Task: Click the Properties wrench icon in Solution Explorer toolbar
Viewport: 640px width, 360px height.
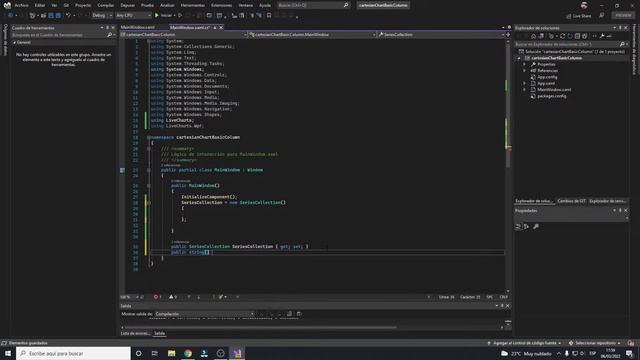Action: click(602, 36)
